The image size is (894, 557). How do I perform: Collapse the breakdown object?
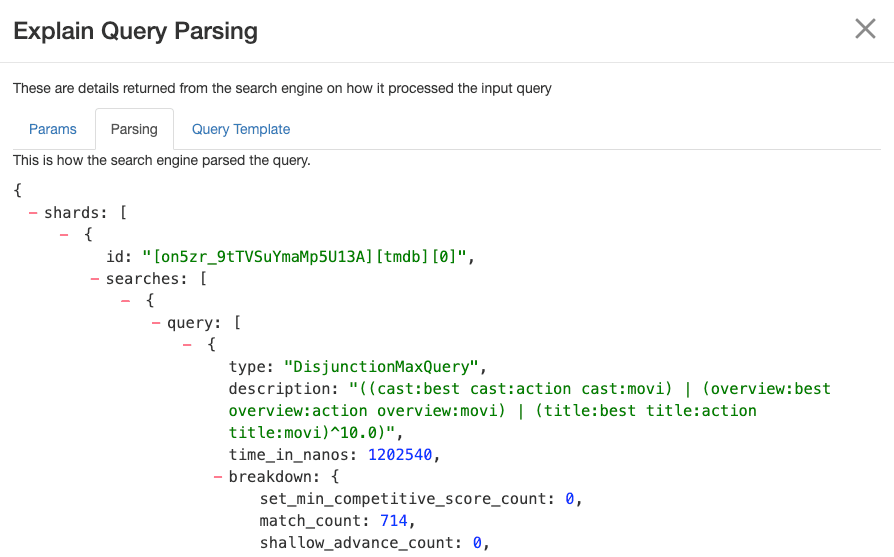(218, 476)
